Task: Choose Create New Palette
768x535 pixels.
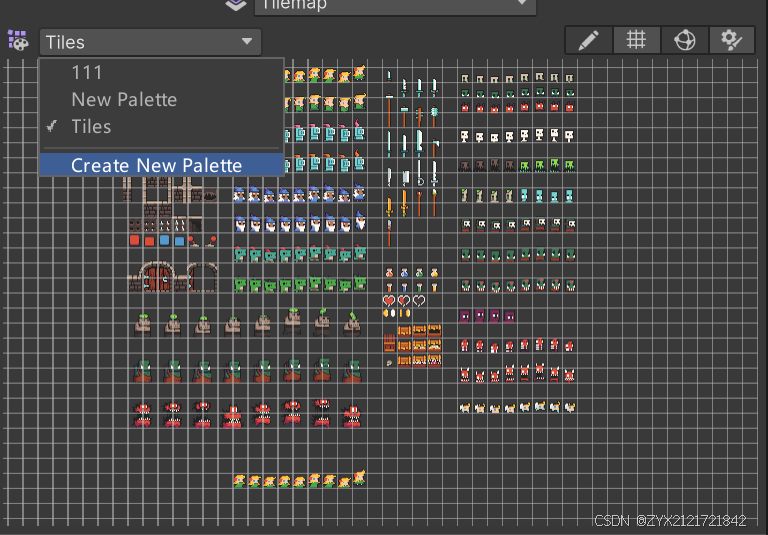Action: [162, 165]
